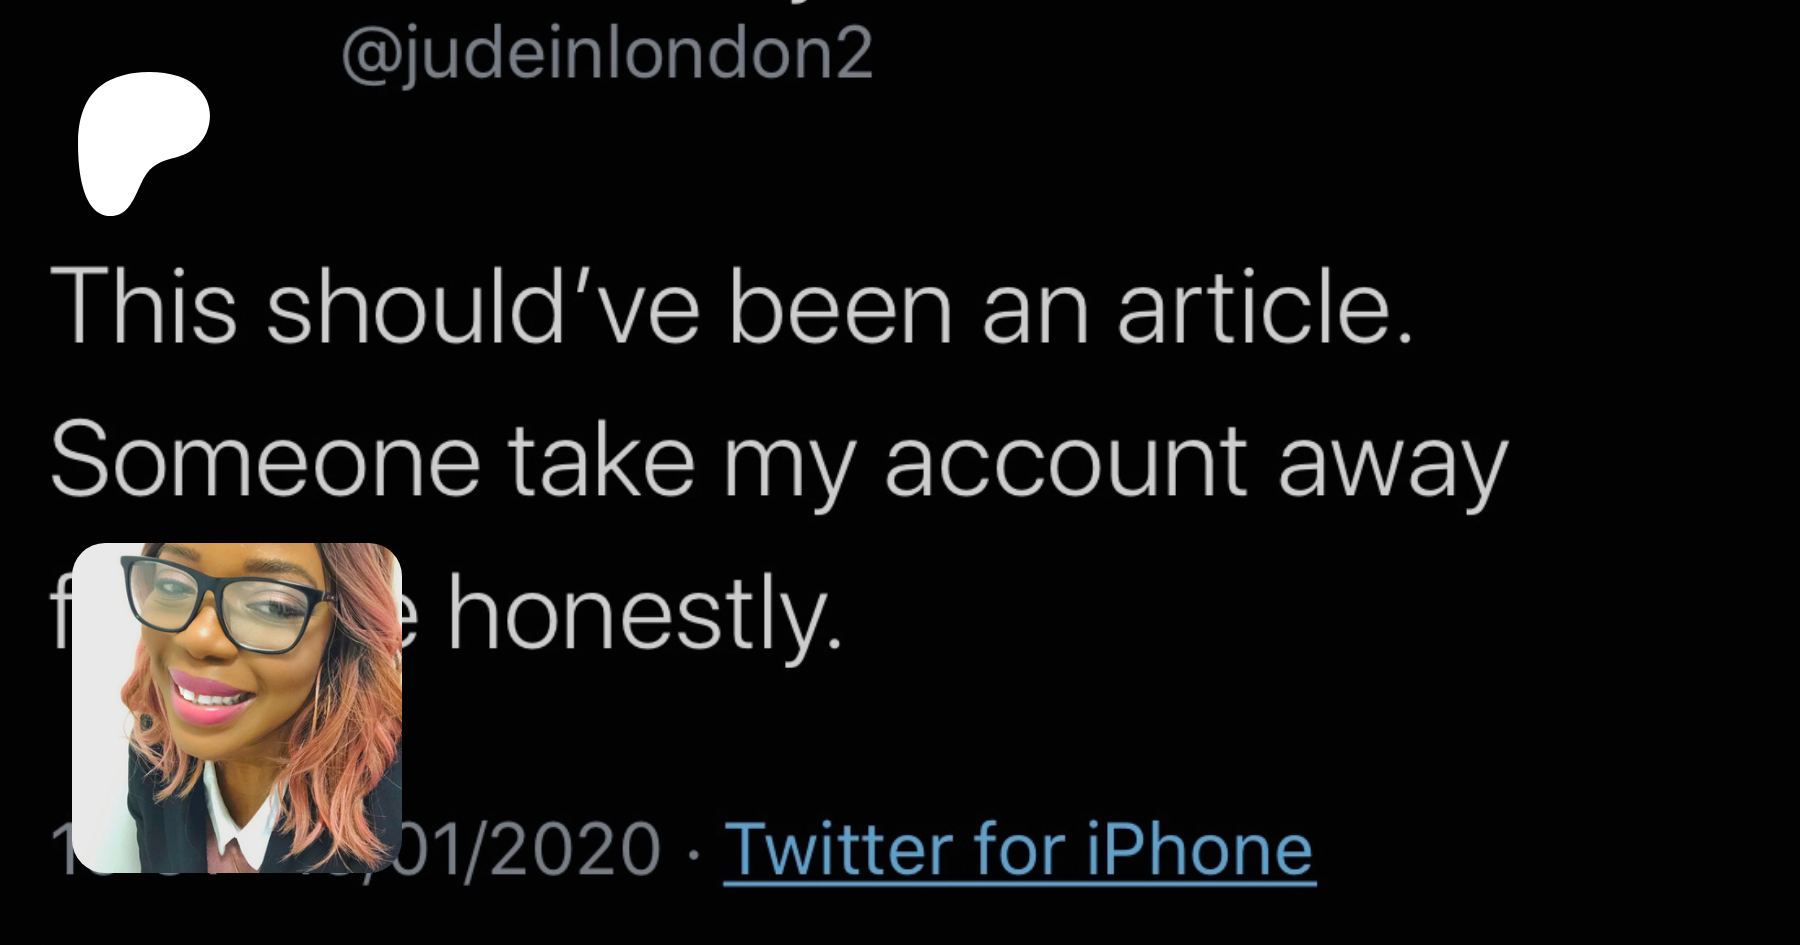Click the word "This" in the tweet
This screenshot has height=945, width=1800.
143,308
